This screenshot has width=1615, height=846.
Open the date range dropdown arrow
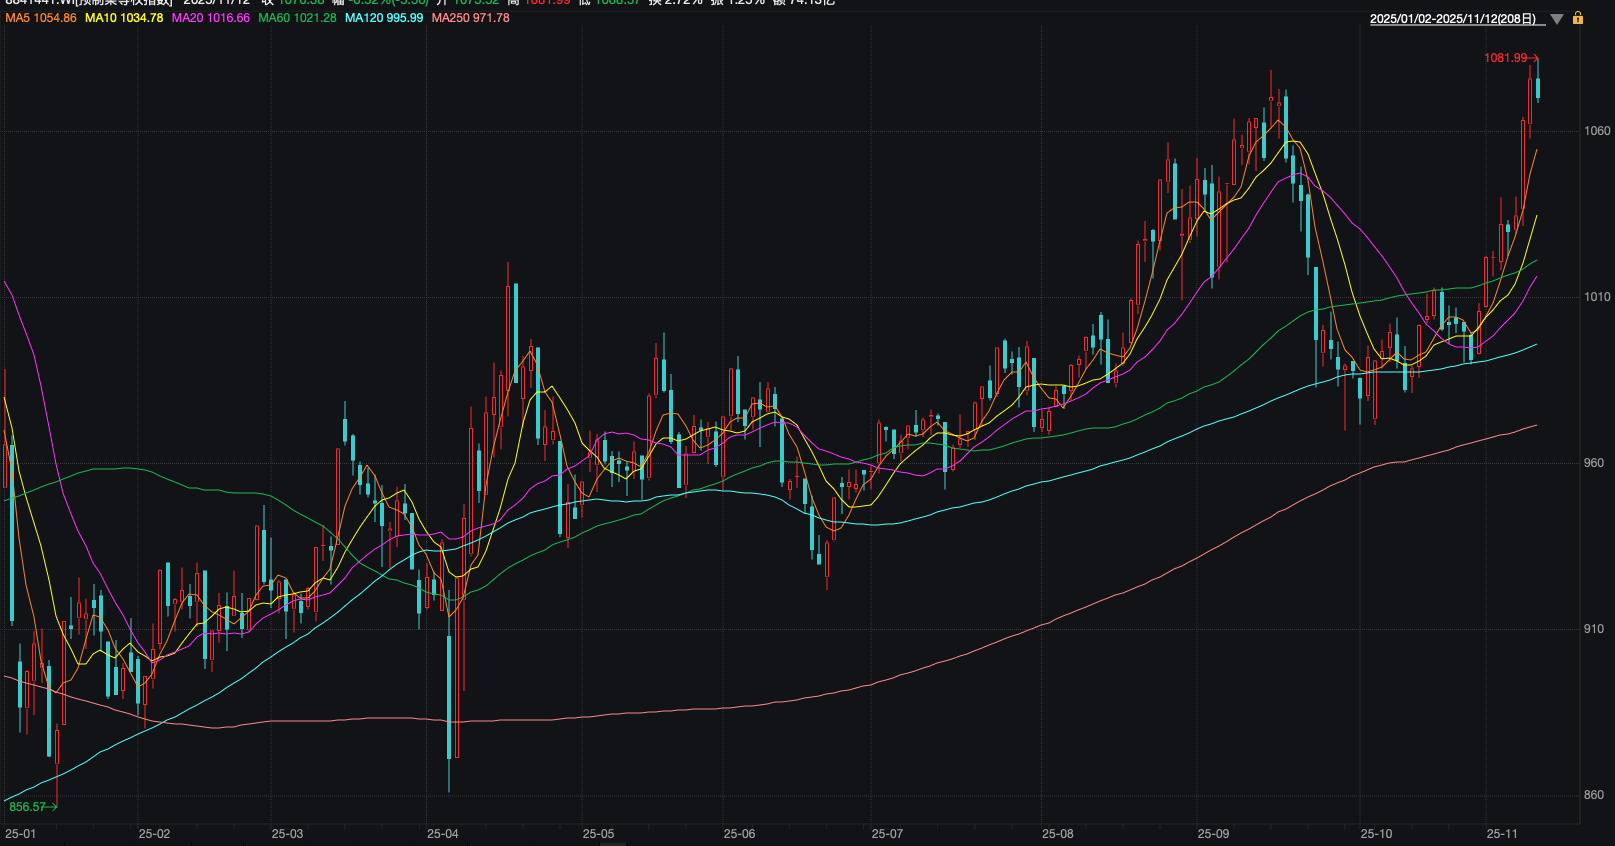pos(1556,19)
